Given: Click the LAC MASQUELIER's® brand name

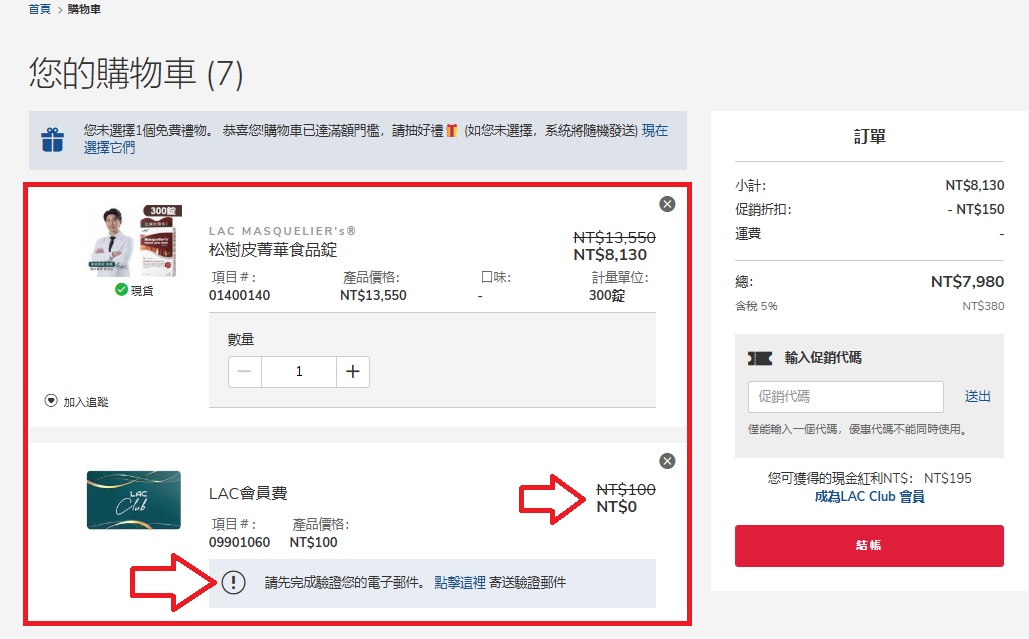Looking at the screenshot, I should (282, 231).
